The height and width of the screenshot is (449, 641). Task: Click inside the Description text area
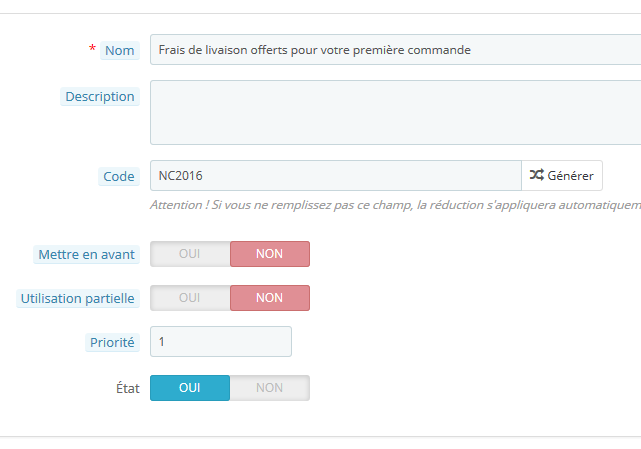[395, 112]
